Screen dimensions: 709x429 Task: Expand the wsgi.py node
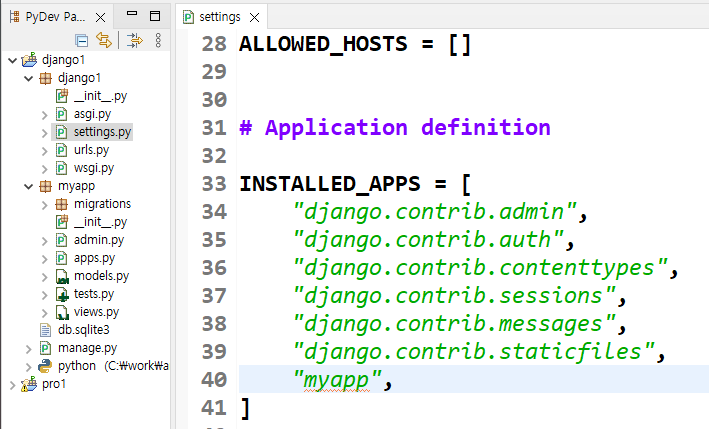pyautogui.click(x=44, y=169)
